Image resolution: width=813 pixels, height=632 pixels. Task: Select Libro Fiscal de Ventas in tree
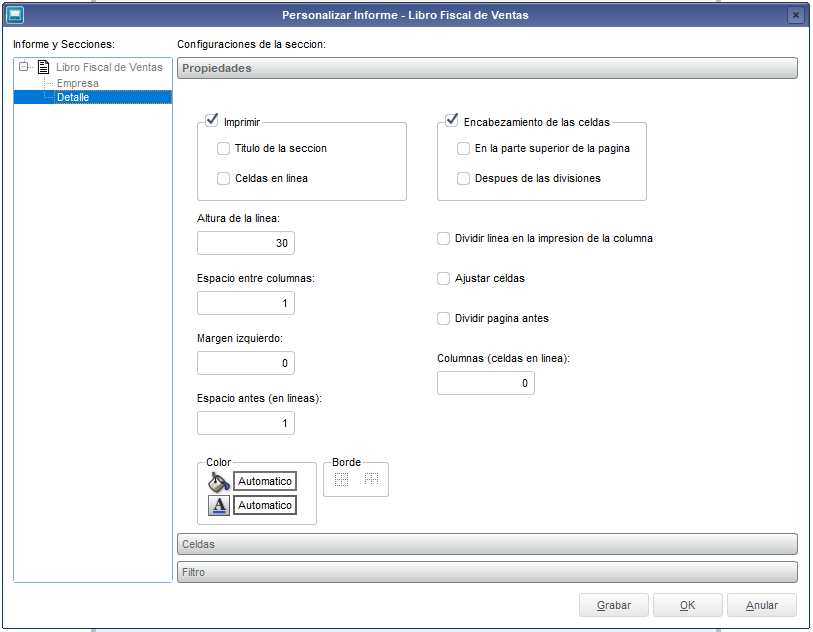(109, 67)
